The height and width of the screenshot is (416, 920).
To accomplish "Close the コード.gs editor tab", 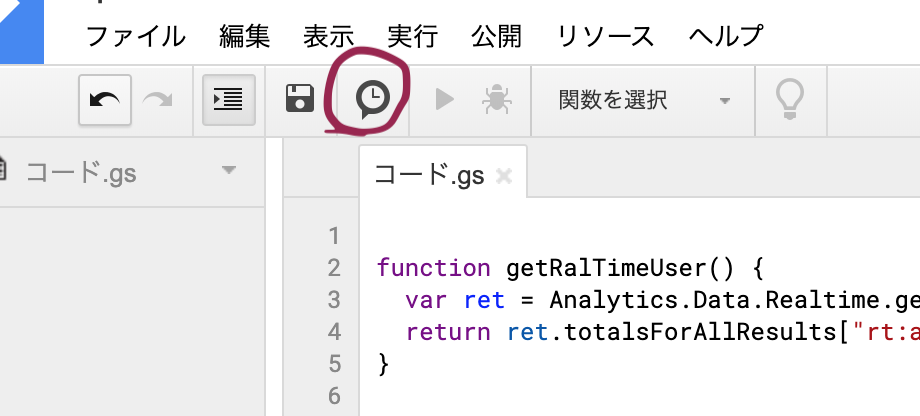I will [504, 177].
